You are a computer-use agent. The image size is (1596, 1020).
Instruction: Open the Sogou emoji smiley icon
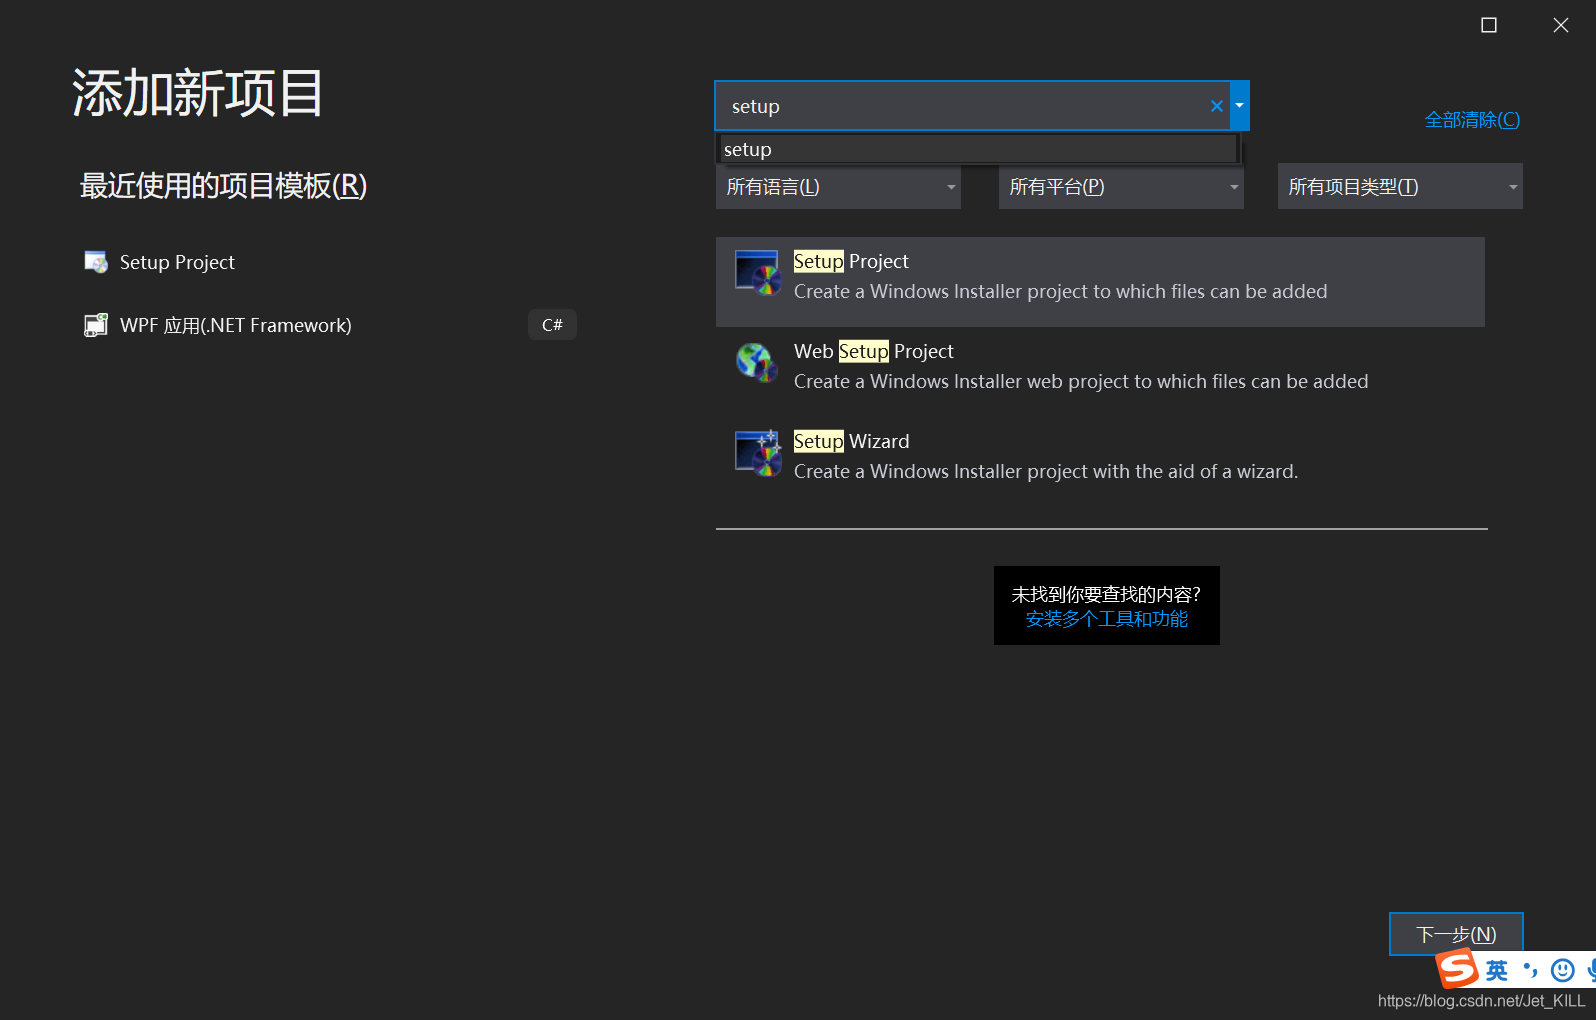[x=1562, y=970]
